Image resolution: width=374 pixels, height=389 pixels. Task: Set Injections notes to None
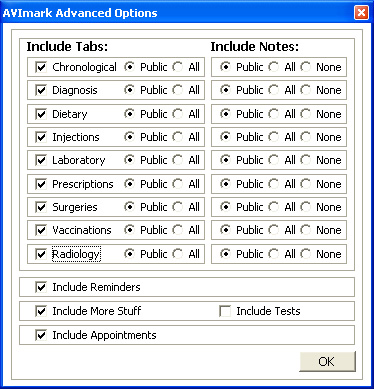[x=305, y=137]
